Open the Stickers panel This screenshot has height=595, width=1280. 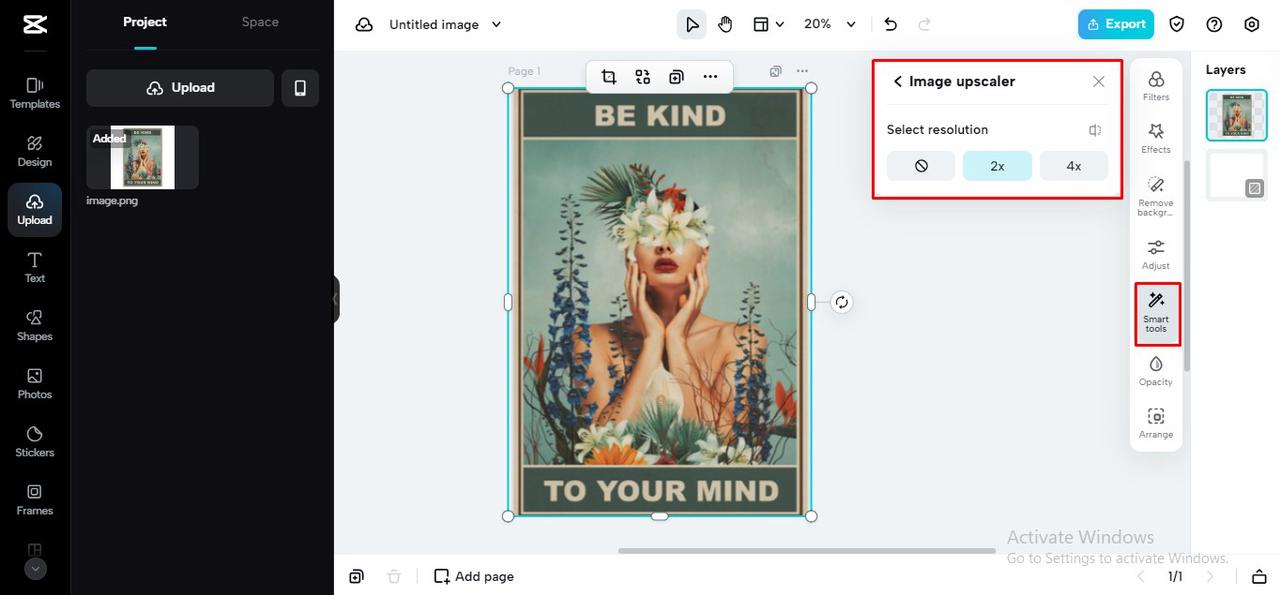tap(35, 441)
